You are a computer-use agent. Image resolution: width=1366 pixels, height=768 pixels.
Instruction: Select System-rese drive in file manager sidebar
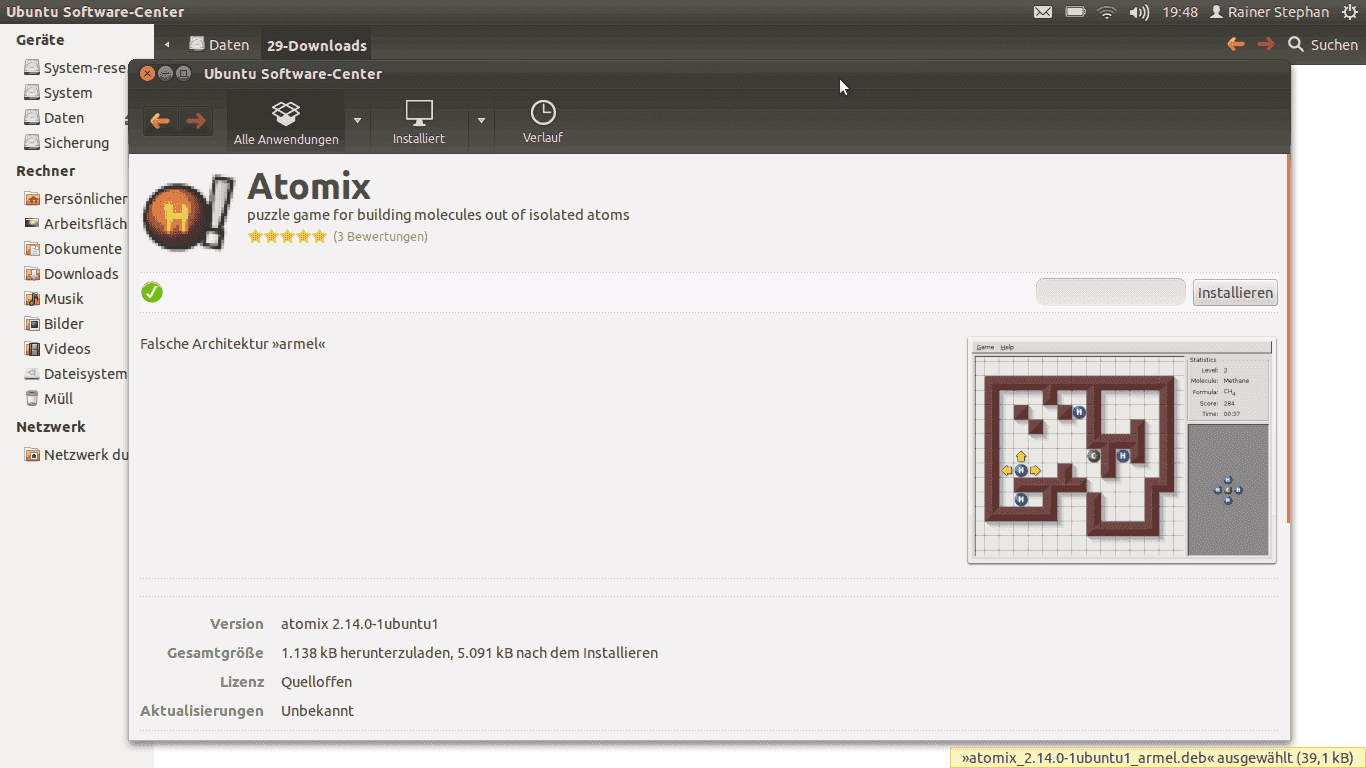point(77,68)
